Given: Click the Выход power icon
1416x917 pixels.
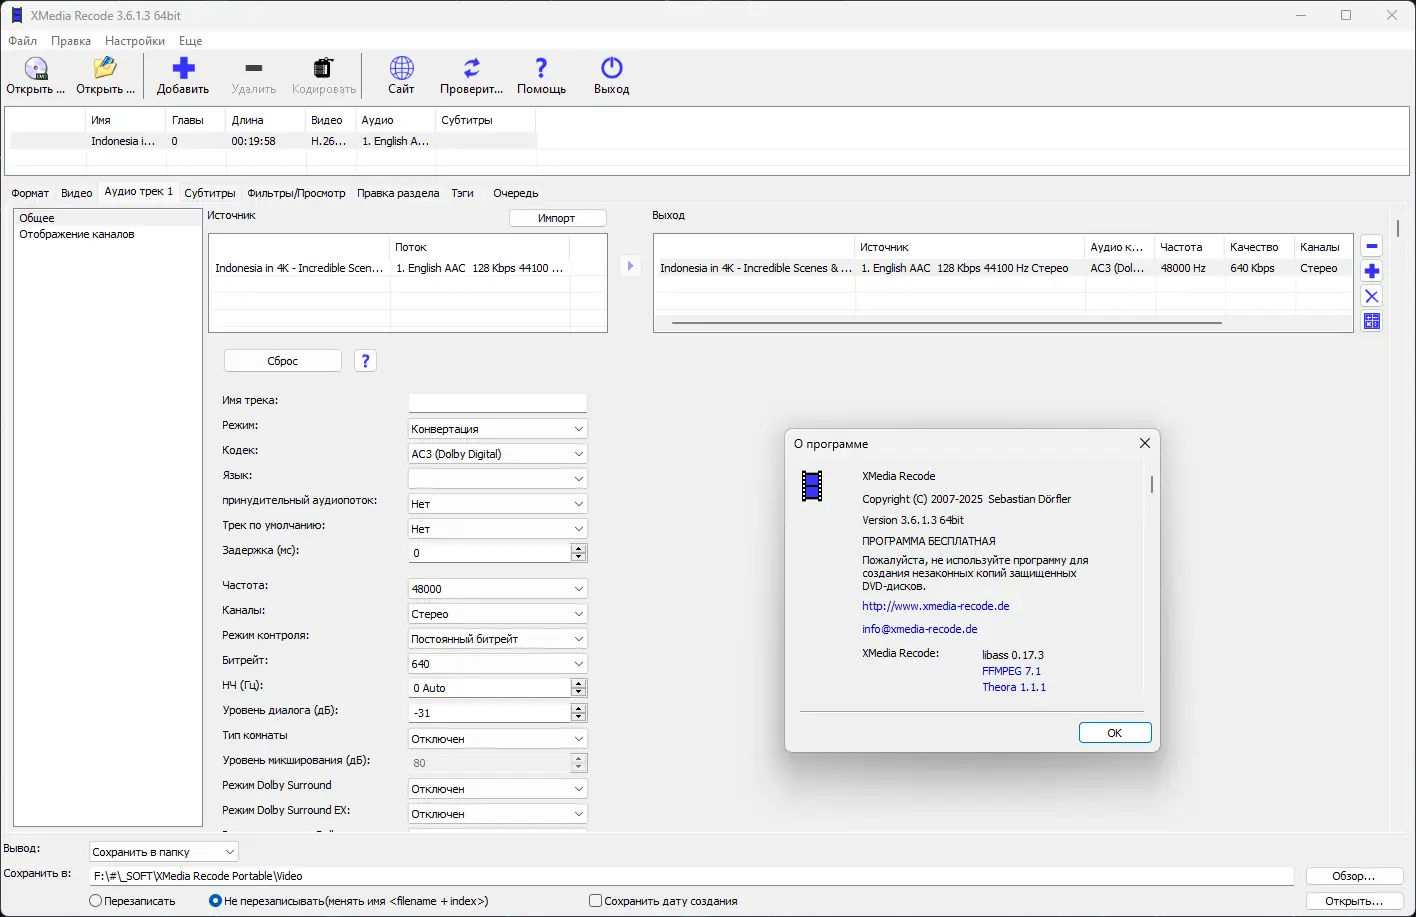Looking at the screenshot, I should (x=611, y=68).
